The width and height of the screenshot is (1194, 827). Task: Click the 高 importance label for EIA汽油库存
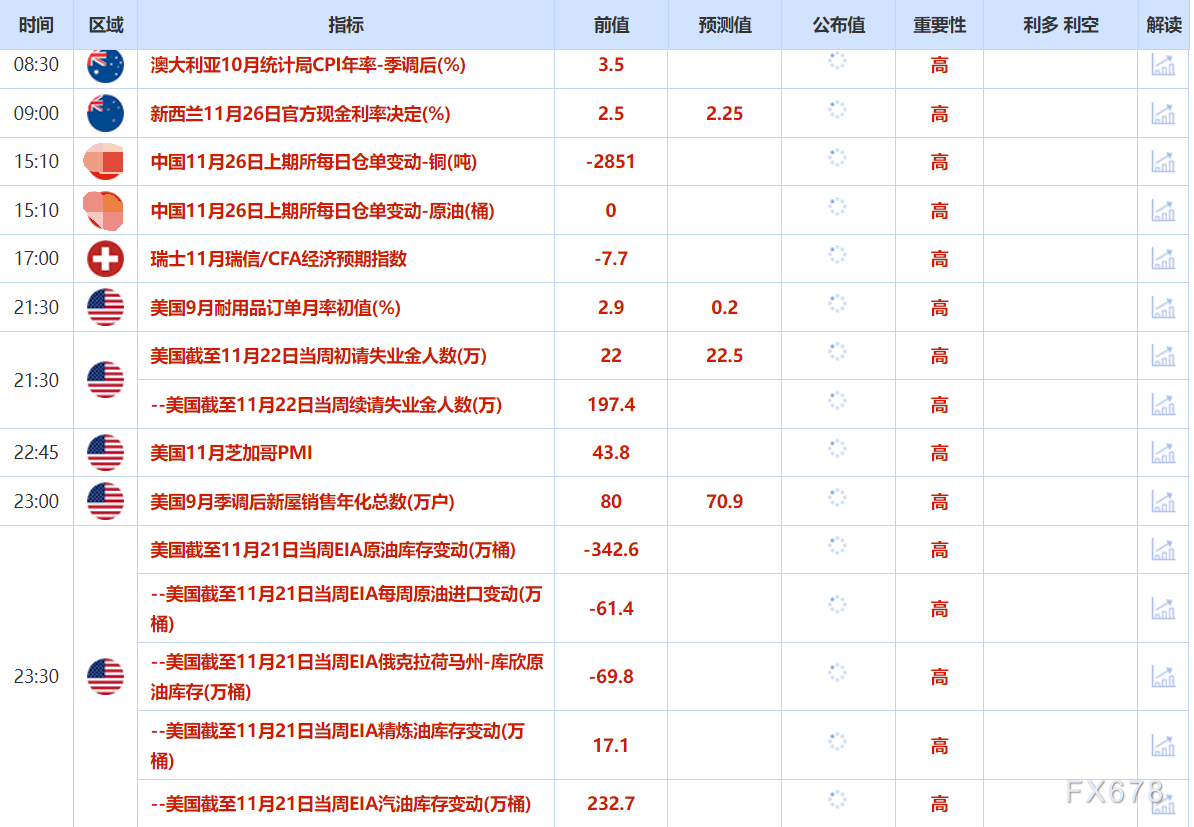click(938, 804)
